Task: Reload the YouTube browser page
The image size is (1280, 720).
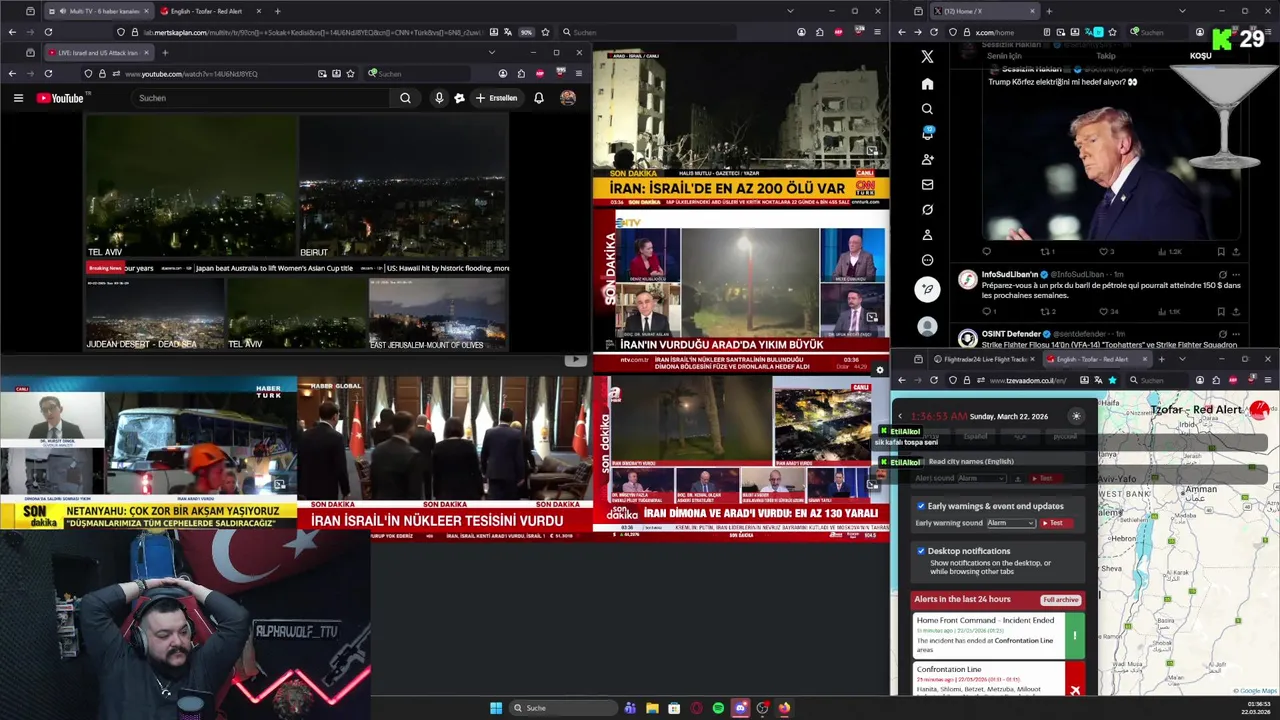Action: [x=48, y=74]
